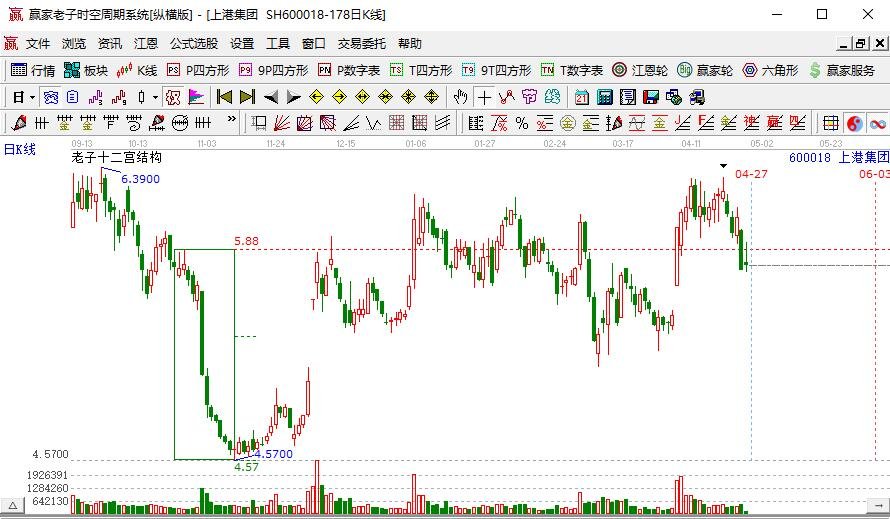Click yellow diamond left-arrow icon
Image resolution: width=890 pixels, height=519 pixels.
pos(316,98)
